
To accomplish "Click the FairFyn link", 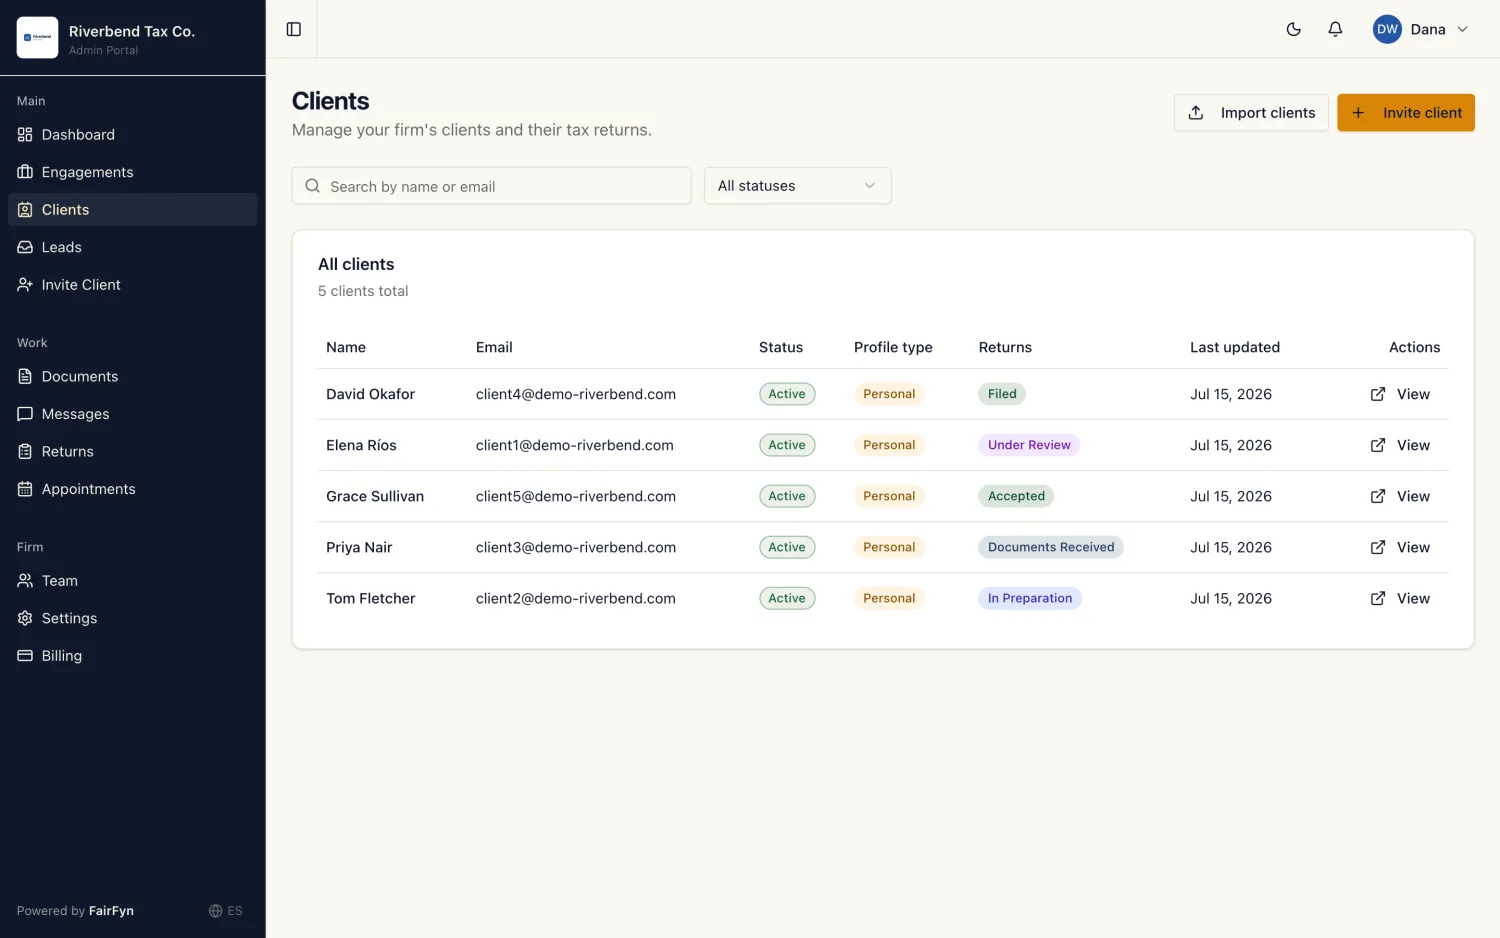I will 111,911.
